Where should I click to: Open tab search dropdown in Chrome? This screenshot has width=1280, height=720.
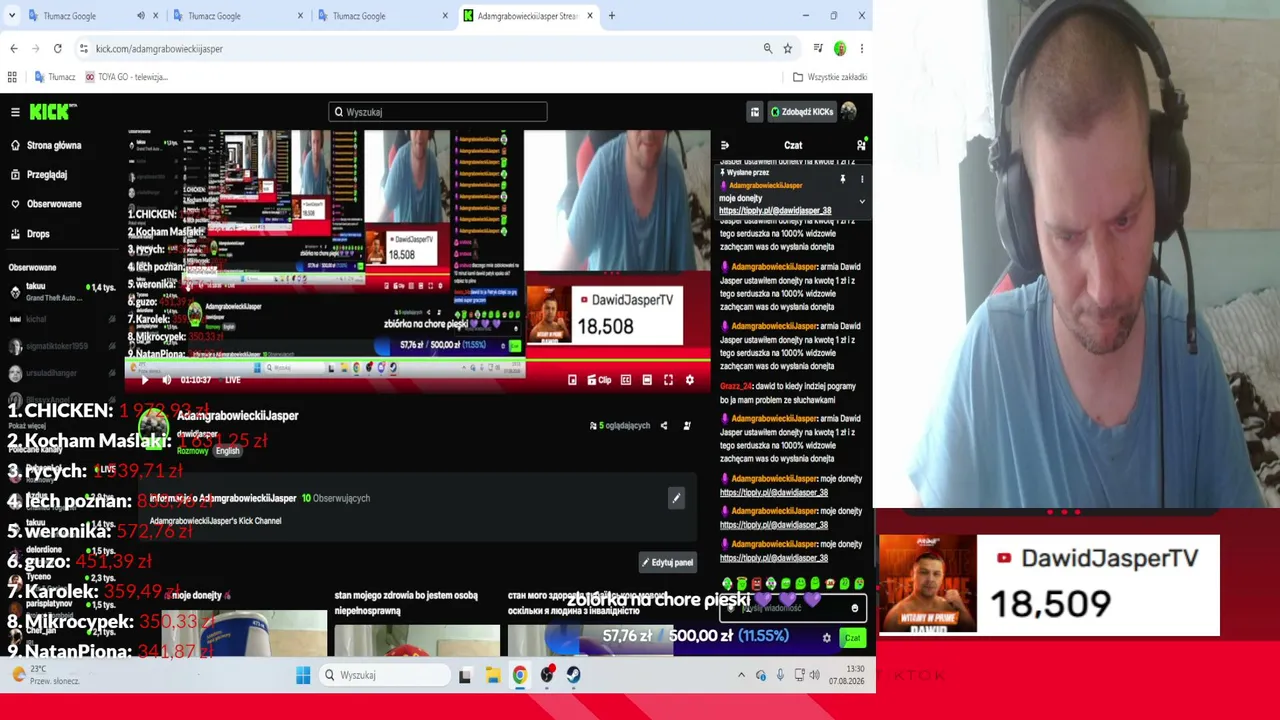coord(12,16)
